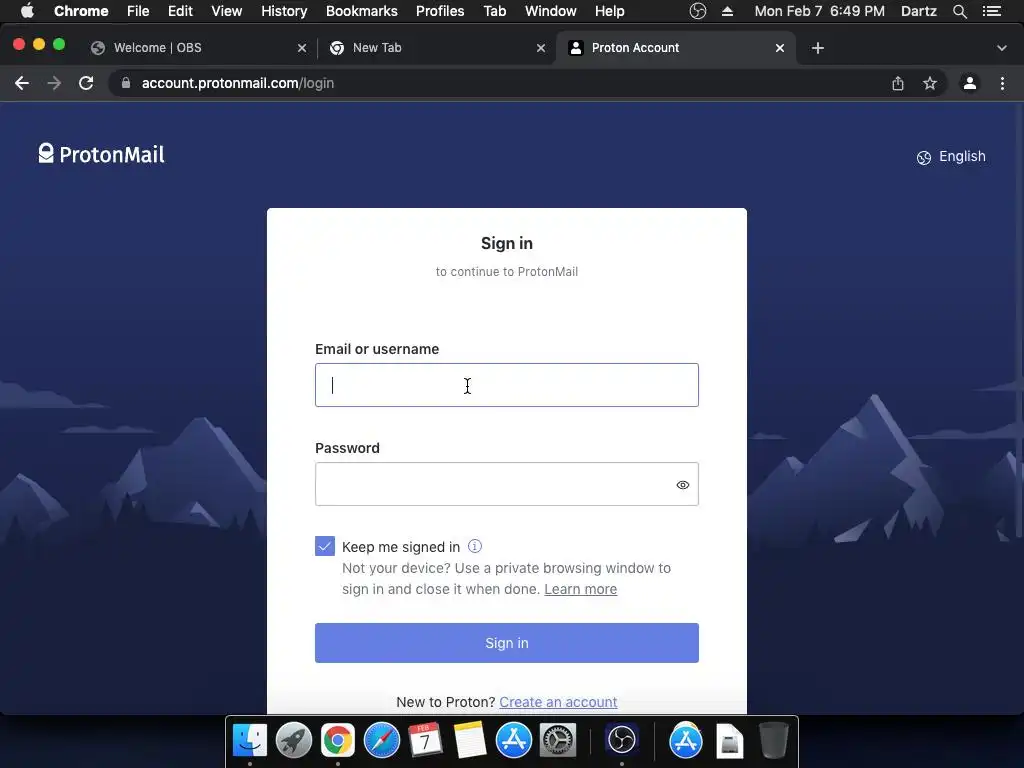The image size is (1024, 768).
Task: Open the English language selector
Action: [952, 157]
